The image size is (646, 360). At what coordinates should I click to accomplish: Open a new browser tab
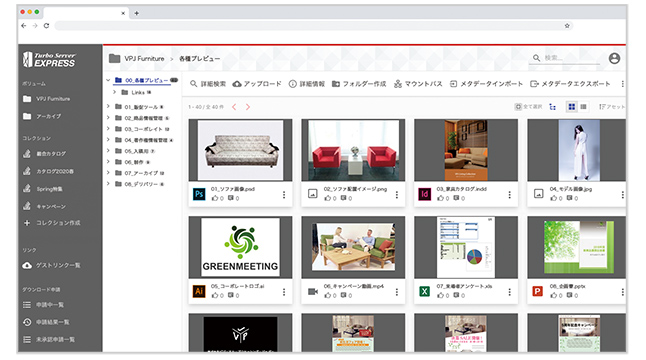136,13
